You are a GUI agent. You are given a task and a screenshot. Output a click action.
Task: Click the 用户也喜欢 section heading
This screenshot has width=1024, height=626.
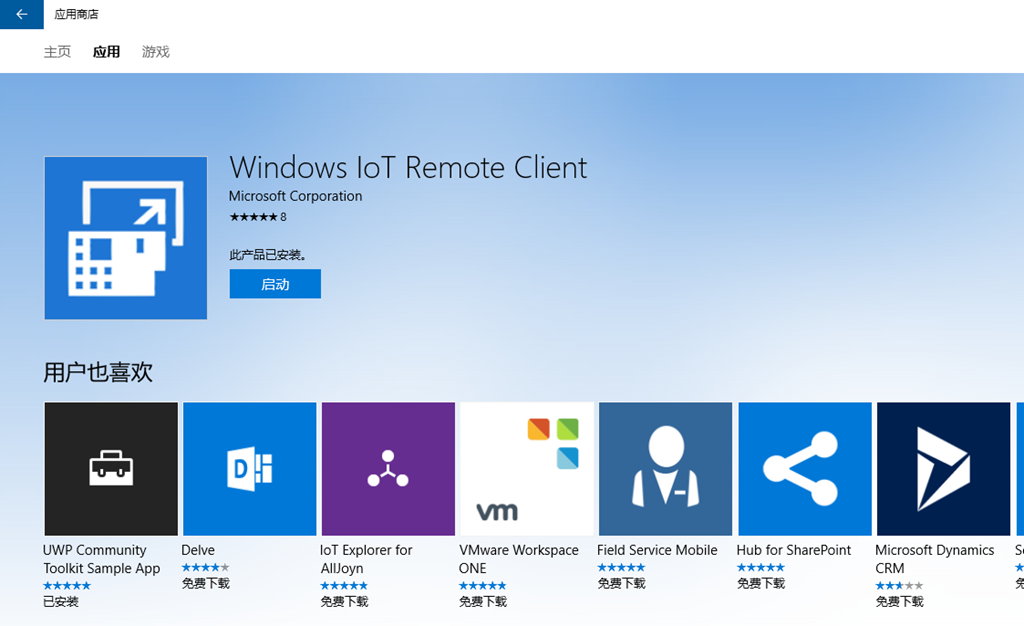(98, 372)
